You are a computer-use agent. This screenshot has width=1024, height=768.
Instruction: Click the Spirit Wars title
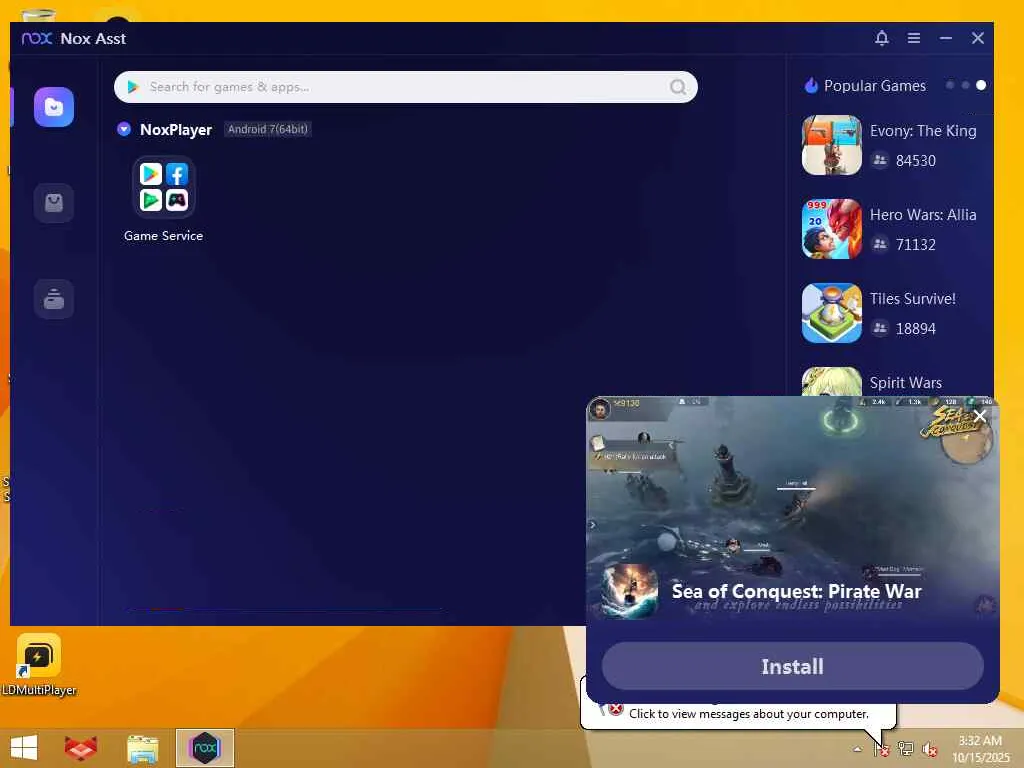click(x=905, y=383)
